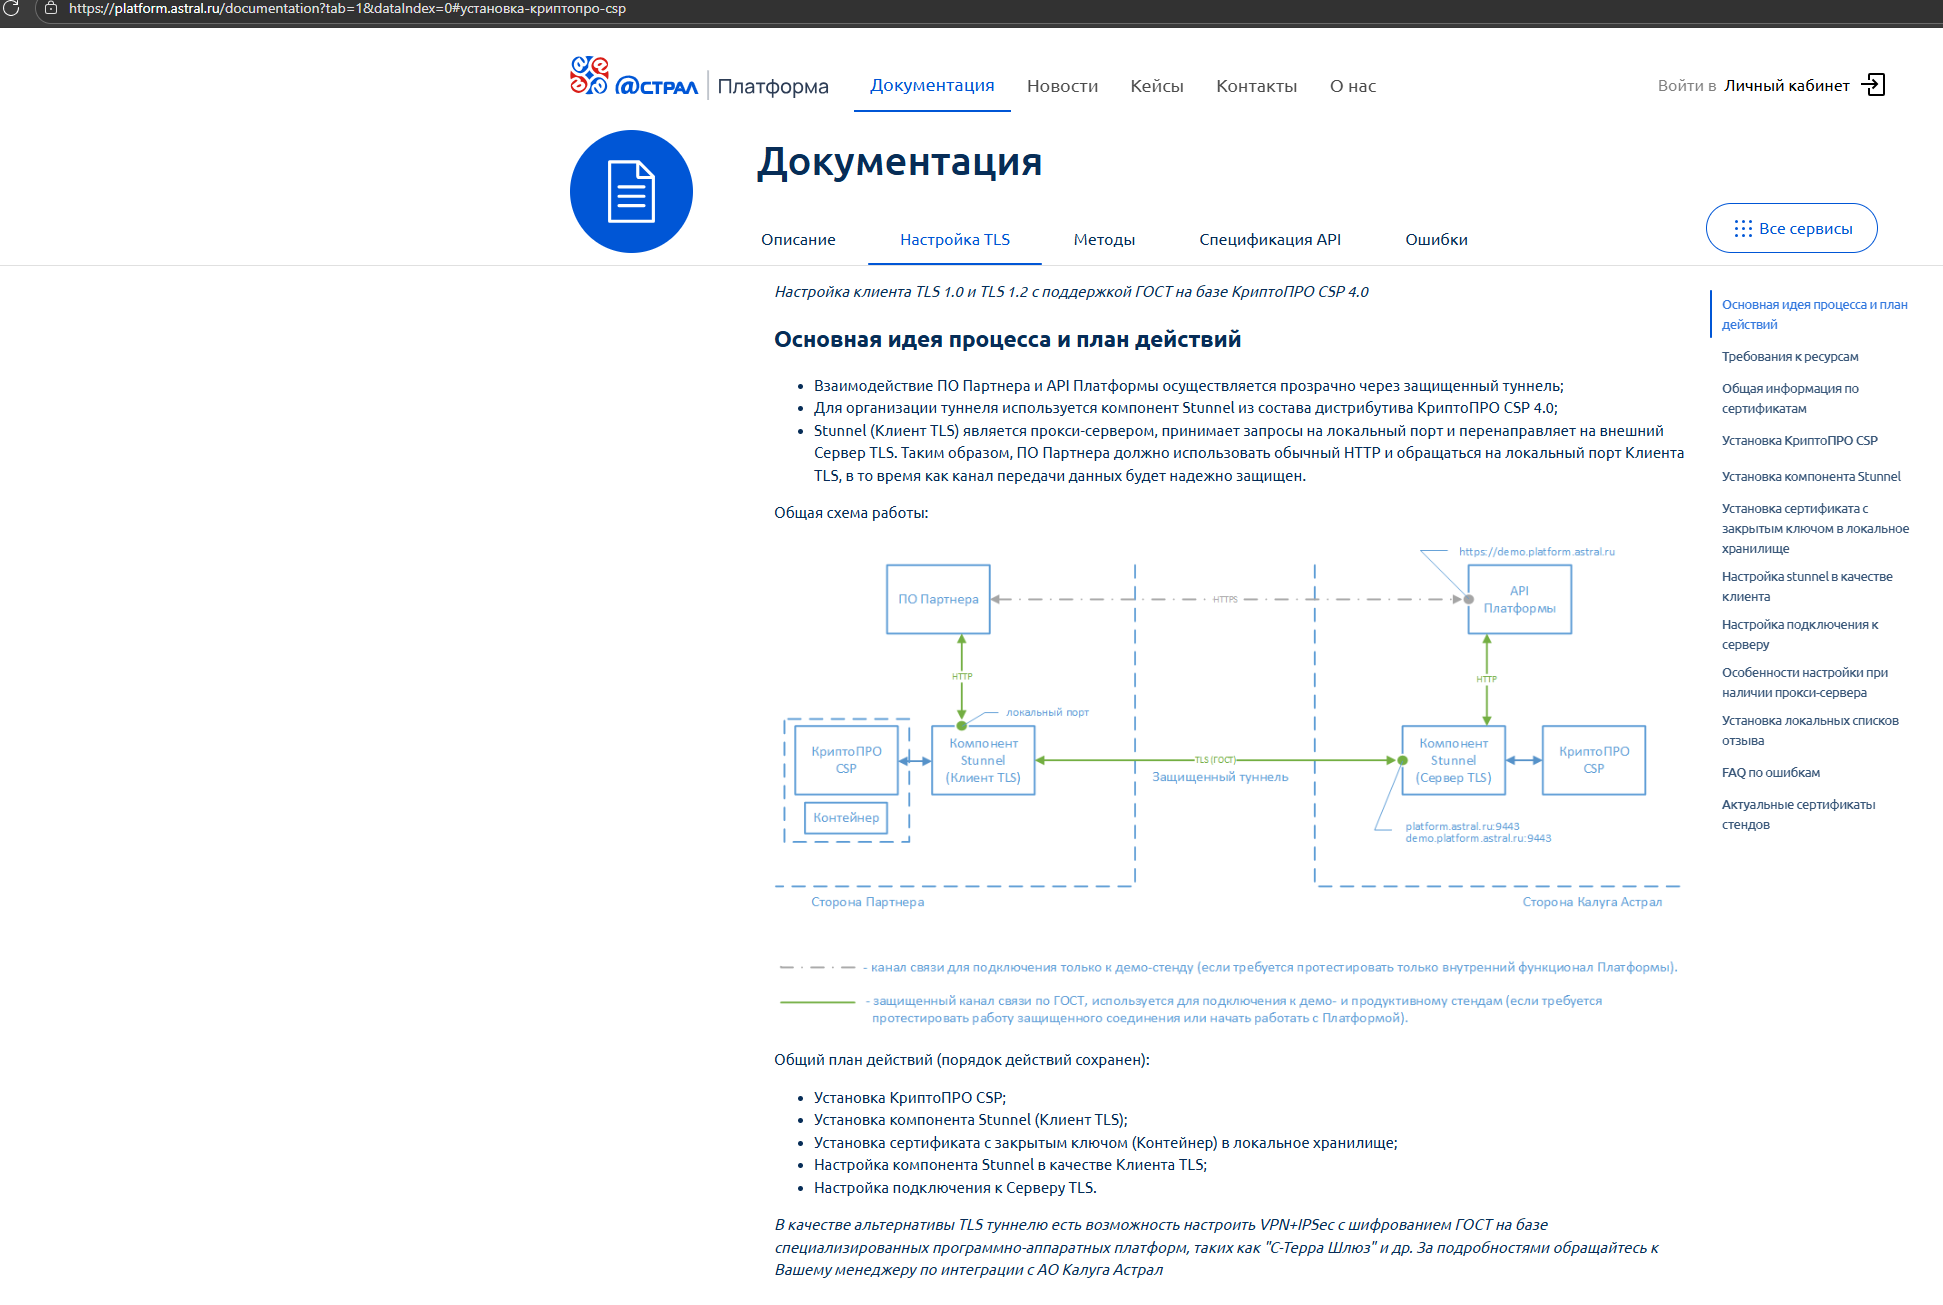Click the Настройка подключения к Серверу TLS bullet

955,1188
